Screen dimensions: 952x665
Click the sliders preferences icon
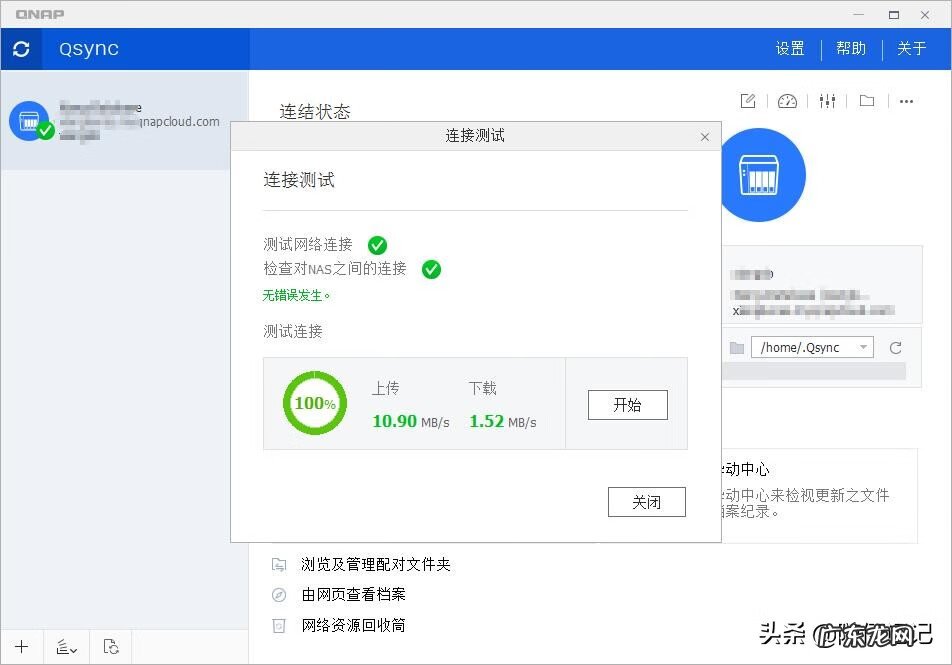[x=827, y=101]
